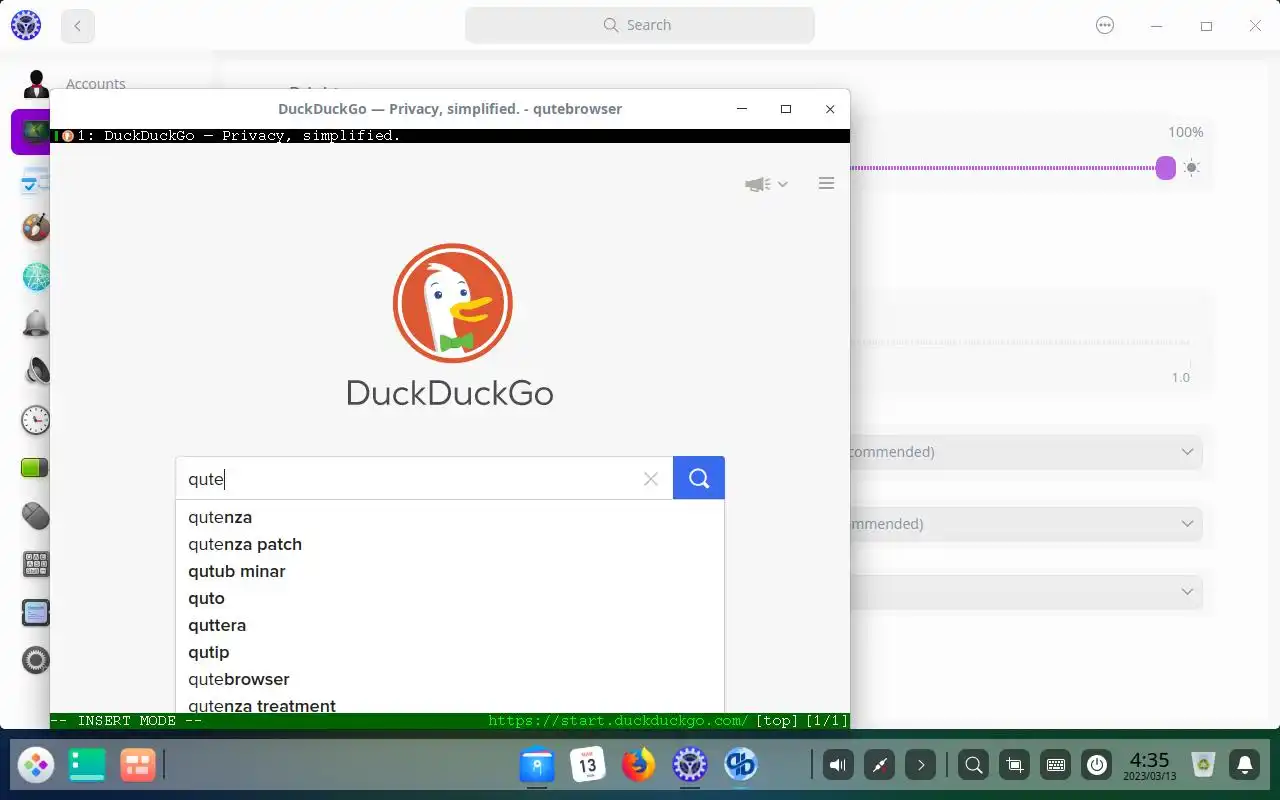
Task: Choose the 'quto' suggestion
Action: (450, 598)
